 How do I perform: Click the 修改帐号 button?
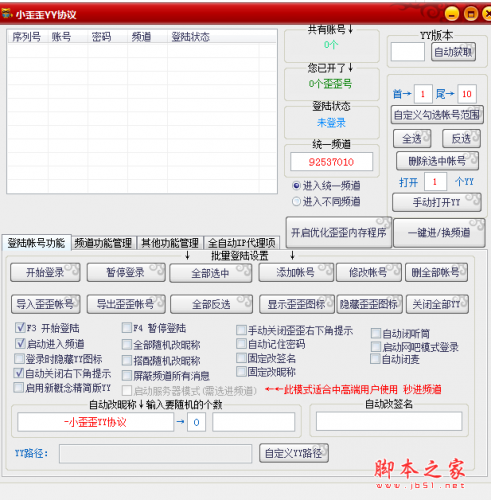(x=369, y=273)
